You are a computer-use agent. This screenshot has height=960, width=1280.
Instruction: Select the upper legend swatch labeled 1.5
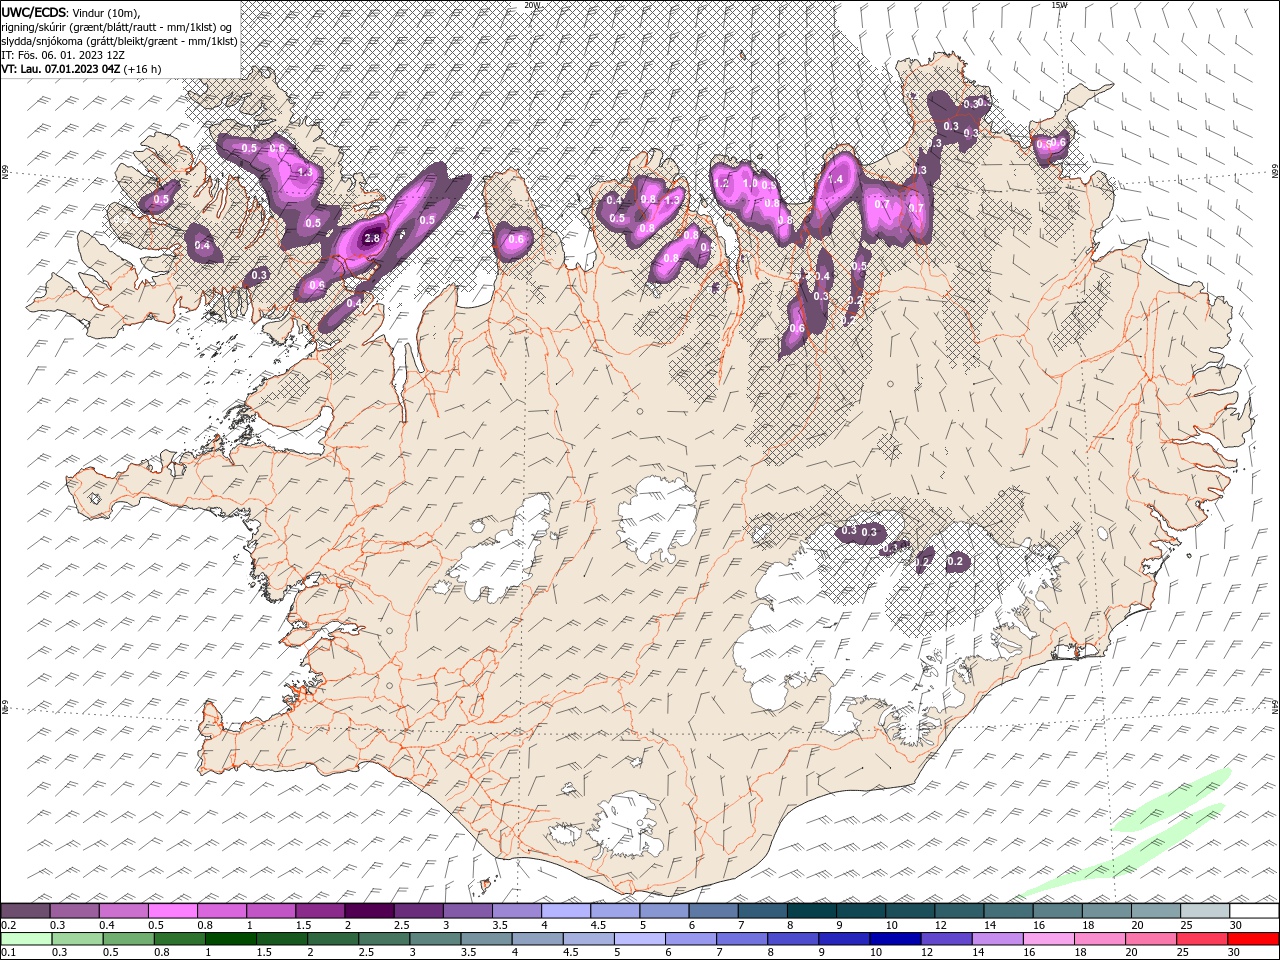tap(319, 911)
